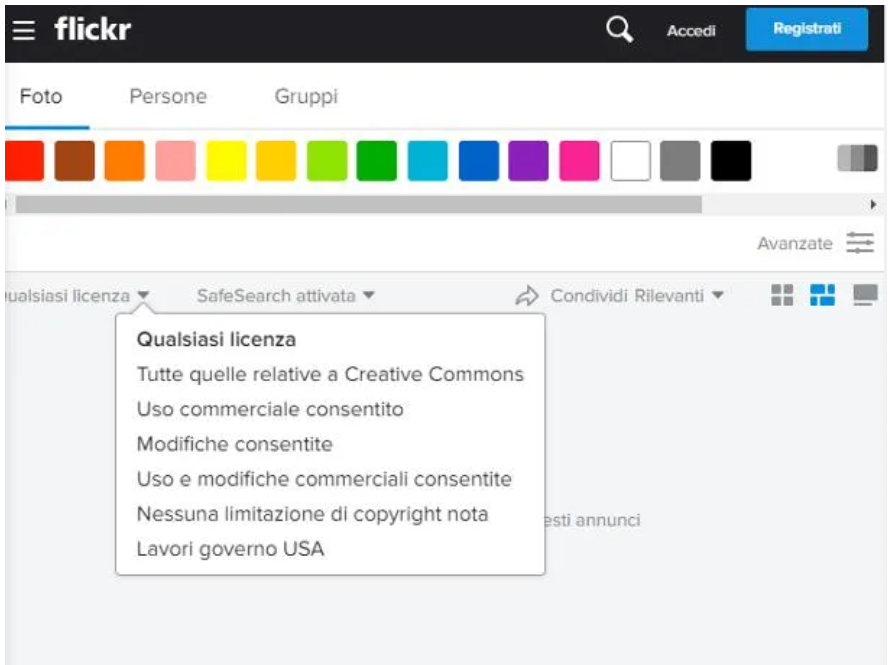The height and width of the screenshot is (665, 888).
Task: Select the white color swatch
Action: (x=630, y=161)
